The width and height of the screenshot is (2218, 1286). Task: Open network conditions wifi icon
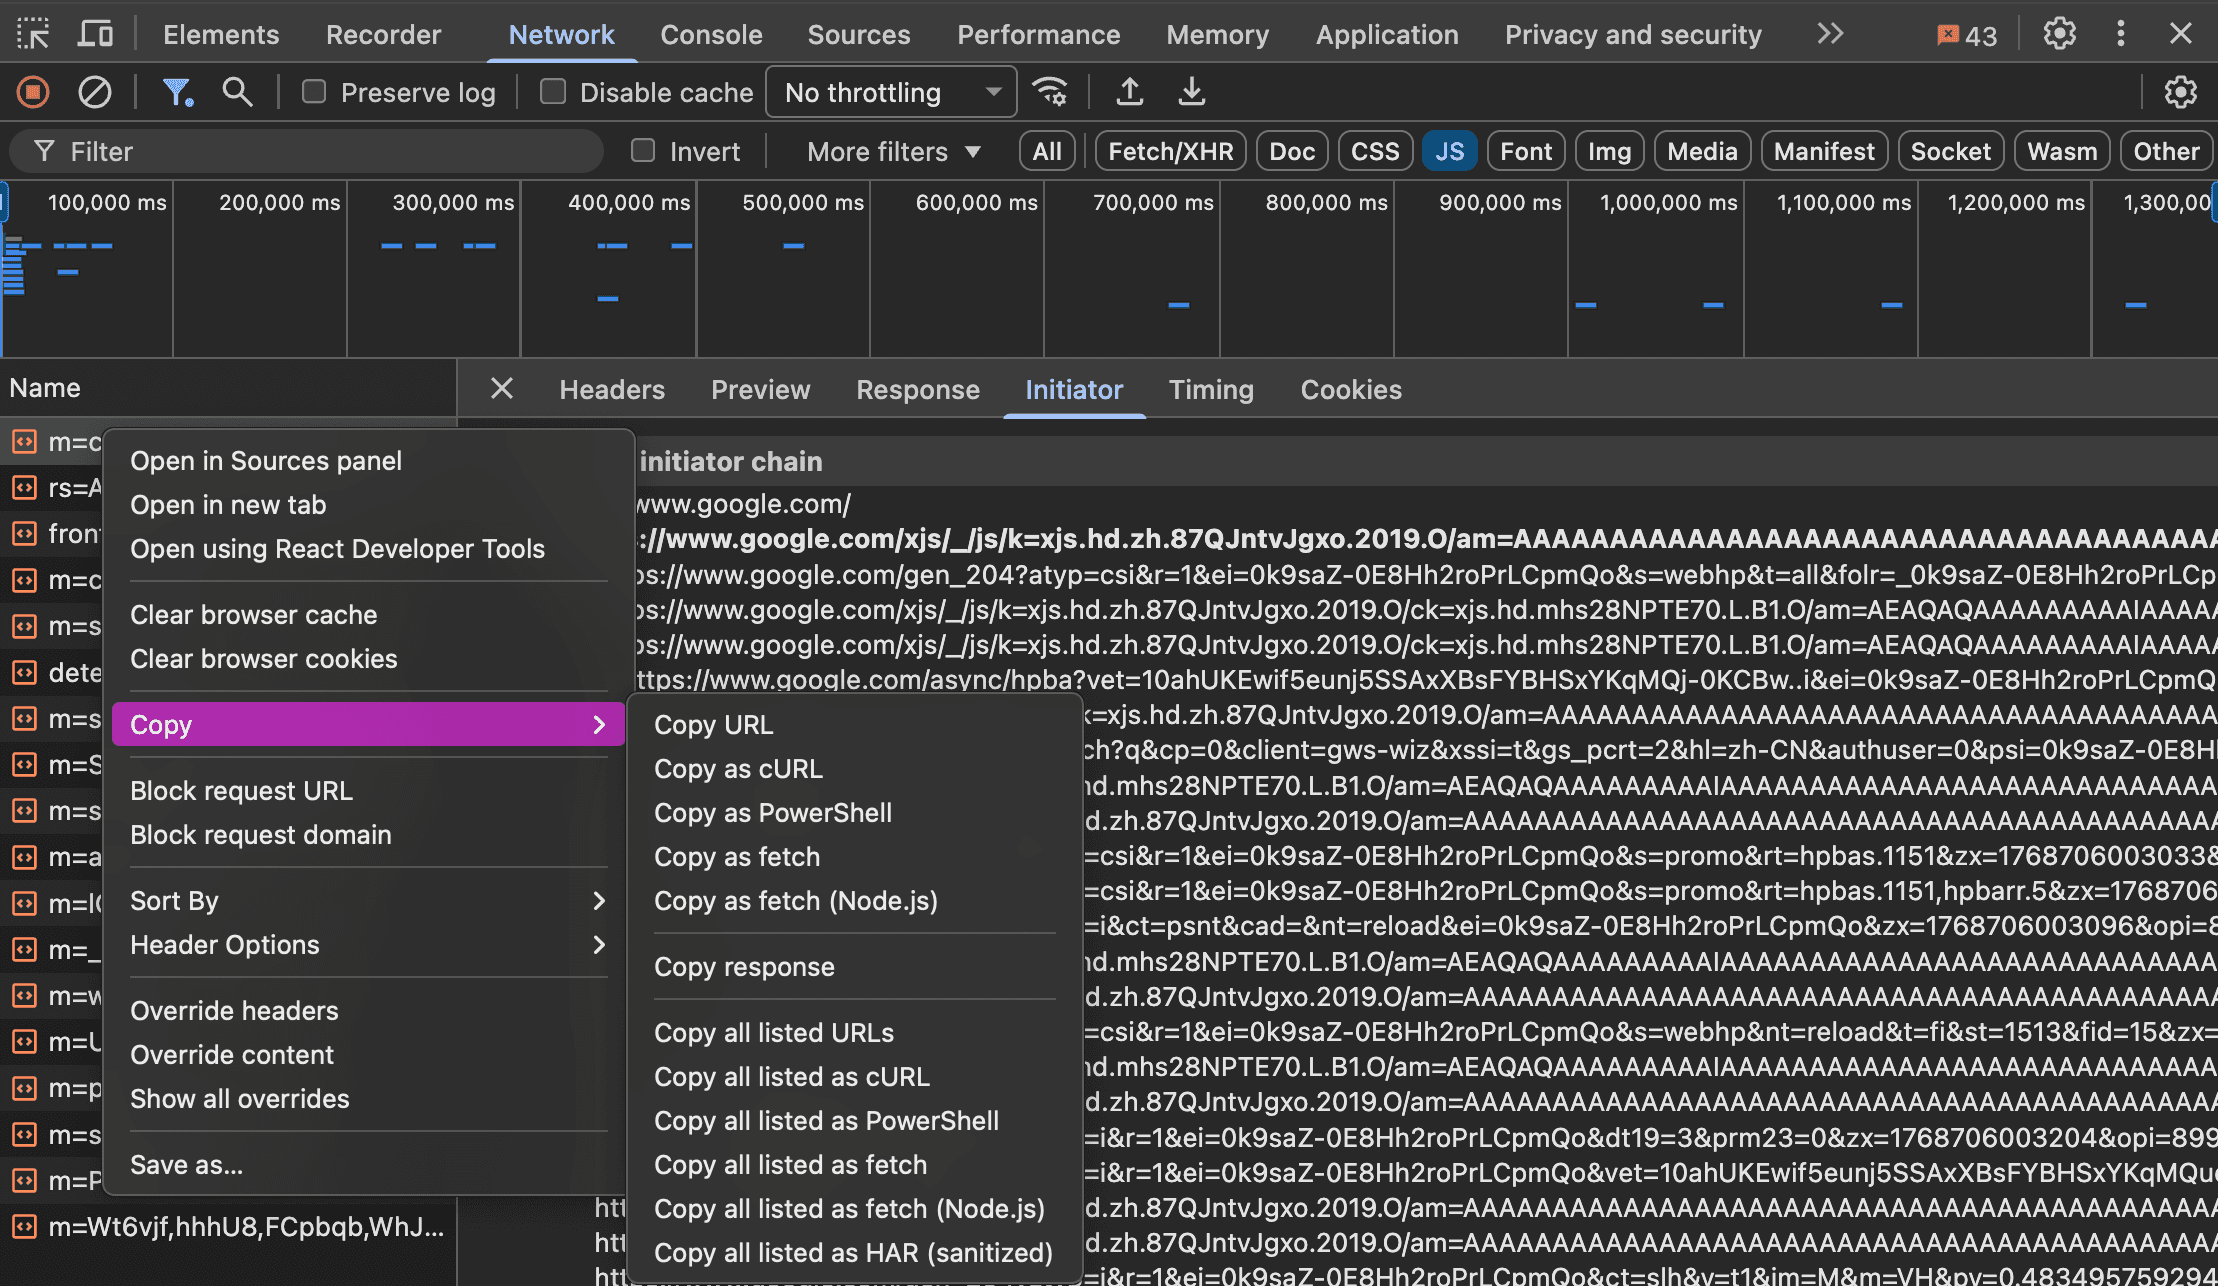1050,93
